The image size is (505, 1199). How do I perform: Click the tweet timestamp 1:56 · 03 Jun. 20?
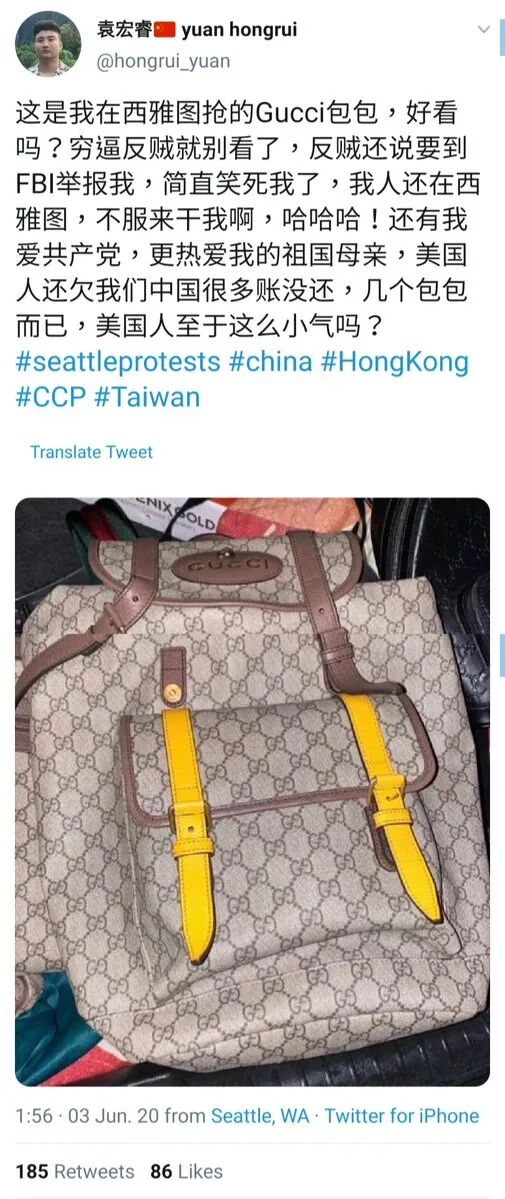[86, 1116]
